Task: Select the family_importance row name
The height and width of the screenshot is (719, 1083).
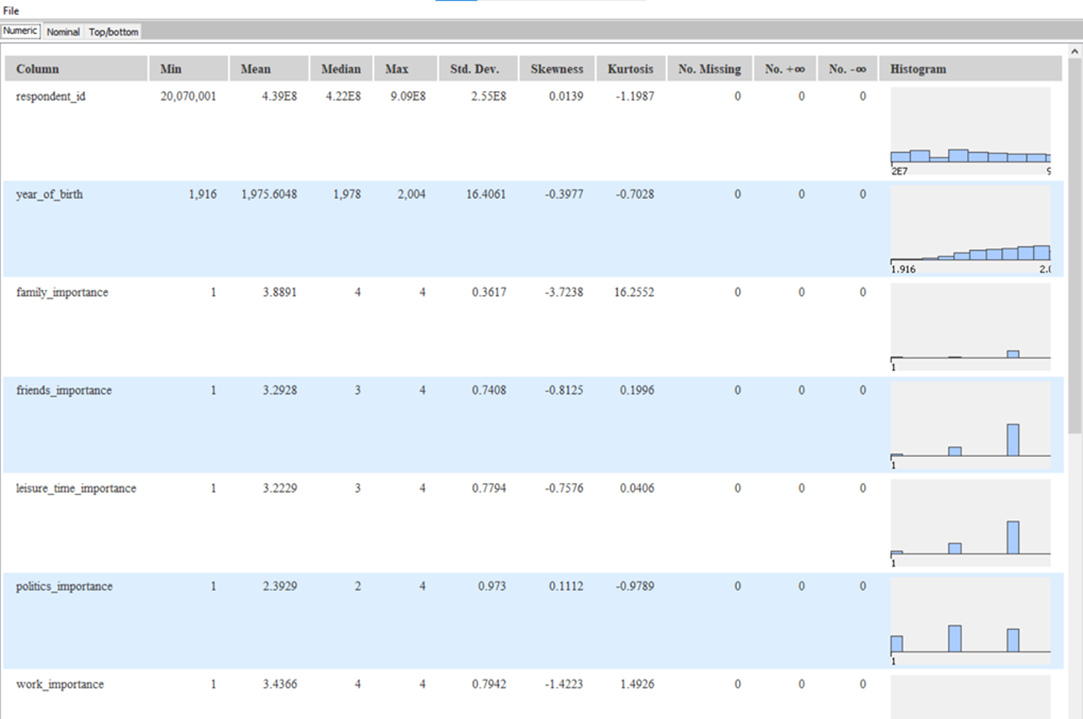Action: click(62, 292)
